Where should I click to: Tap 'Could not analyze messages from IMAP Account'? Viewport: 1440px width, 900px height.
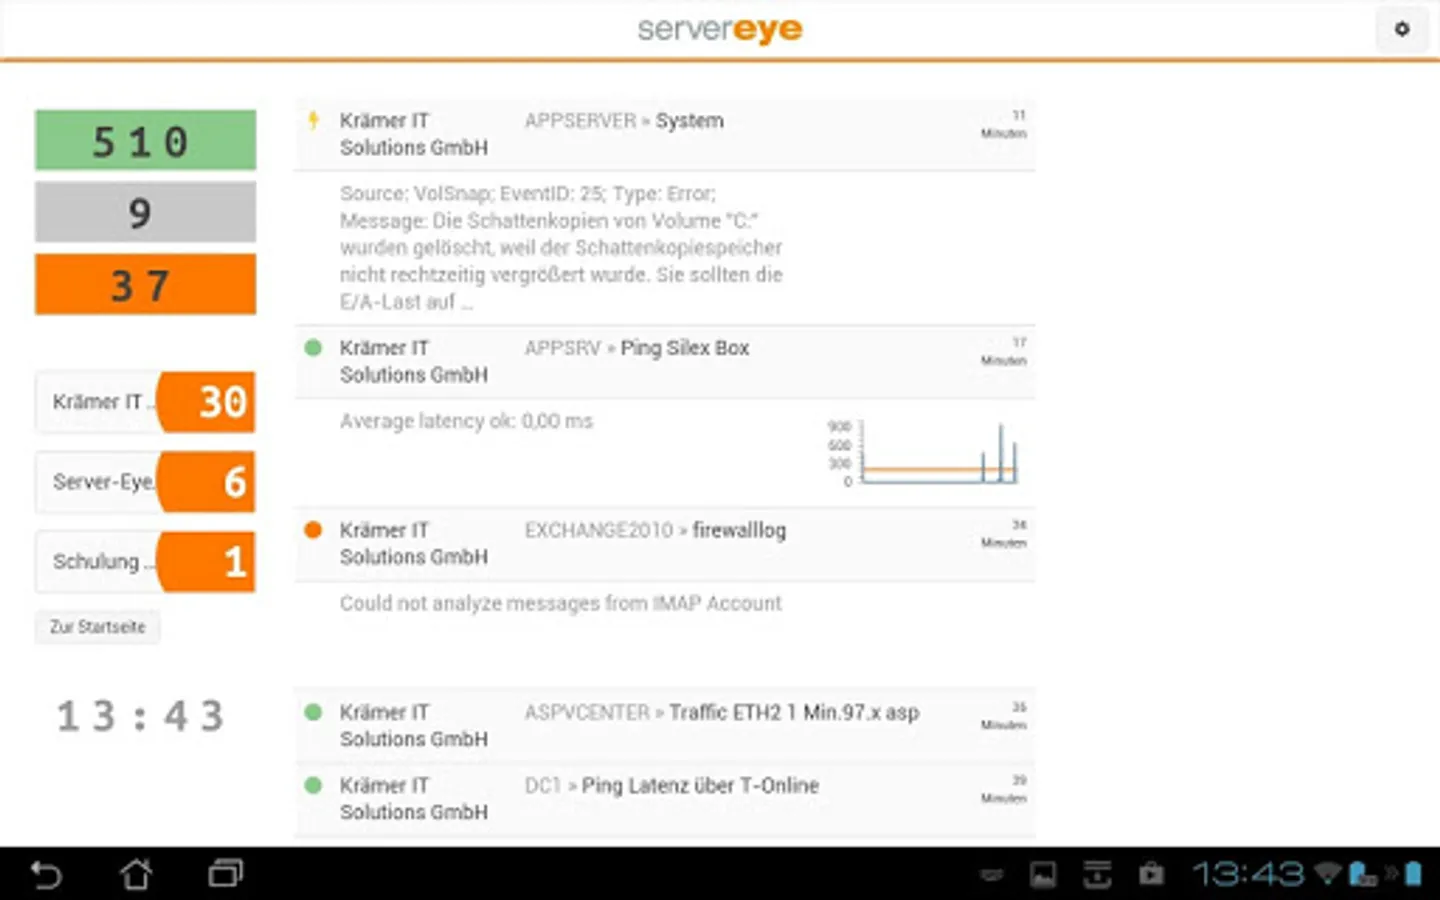(560, 603)
